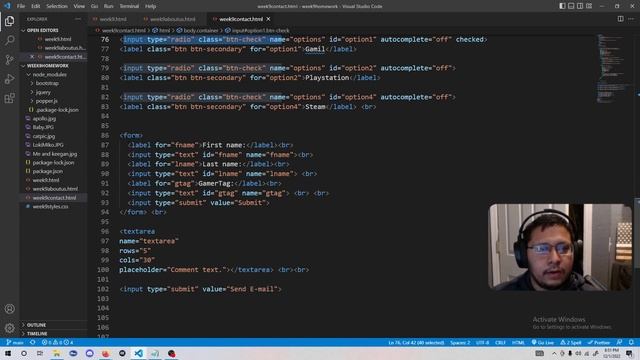Image resolution: width=640 pixels, height=360 pixels.
Task: Open the Run and Debug view
Action: pos(9,79)
